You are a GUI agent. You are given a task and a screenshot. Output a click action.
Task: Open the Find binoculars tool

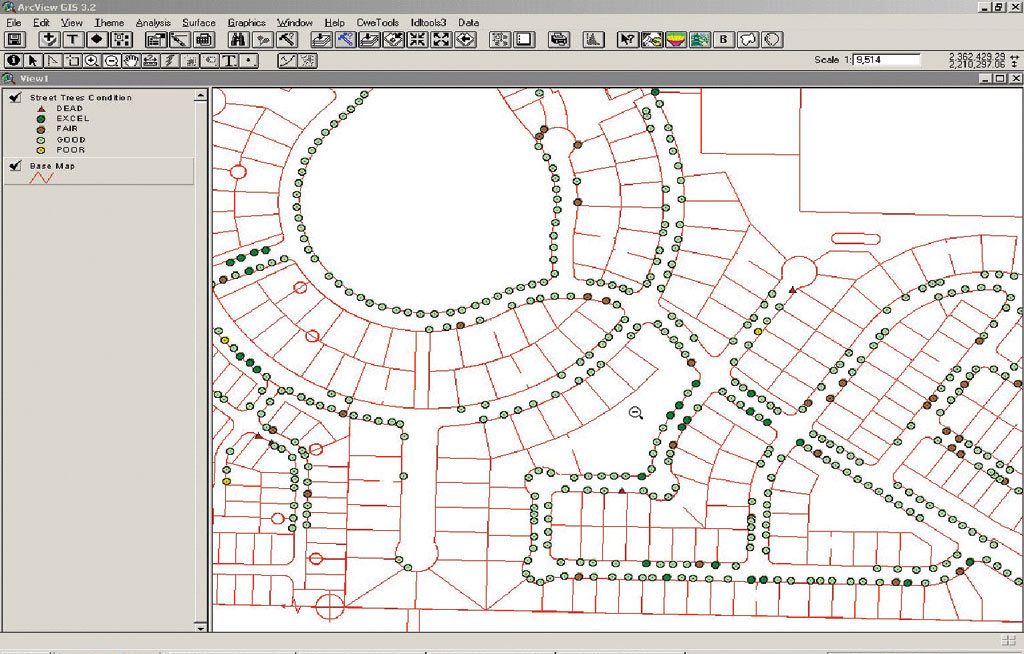238,40
